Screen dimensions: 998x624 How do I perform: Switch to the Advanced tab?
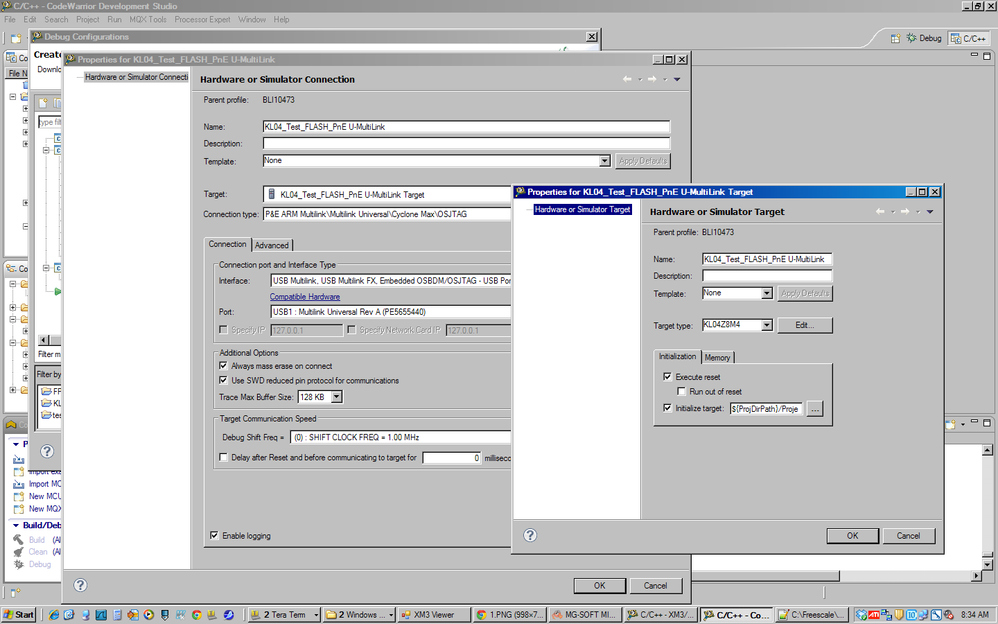click(x=272, y=245)
